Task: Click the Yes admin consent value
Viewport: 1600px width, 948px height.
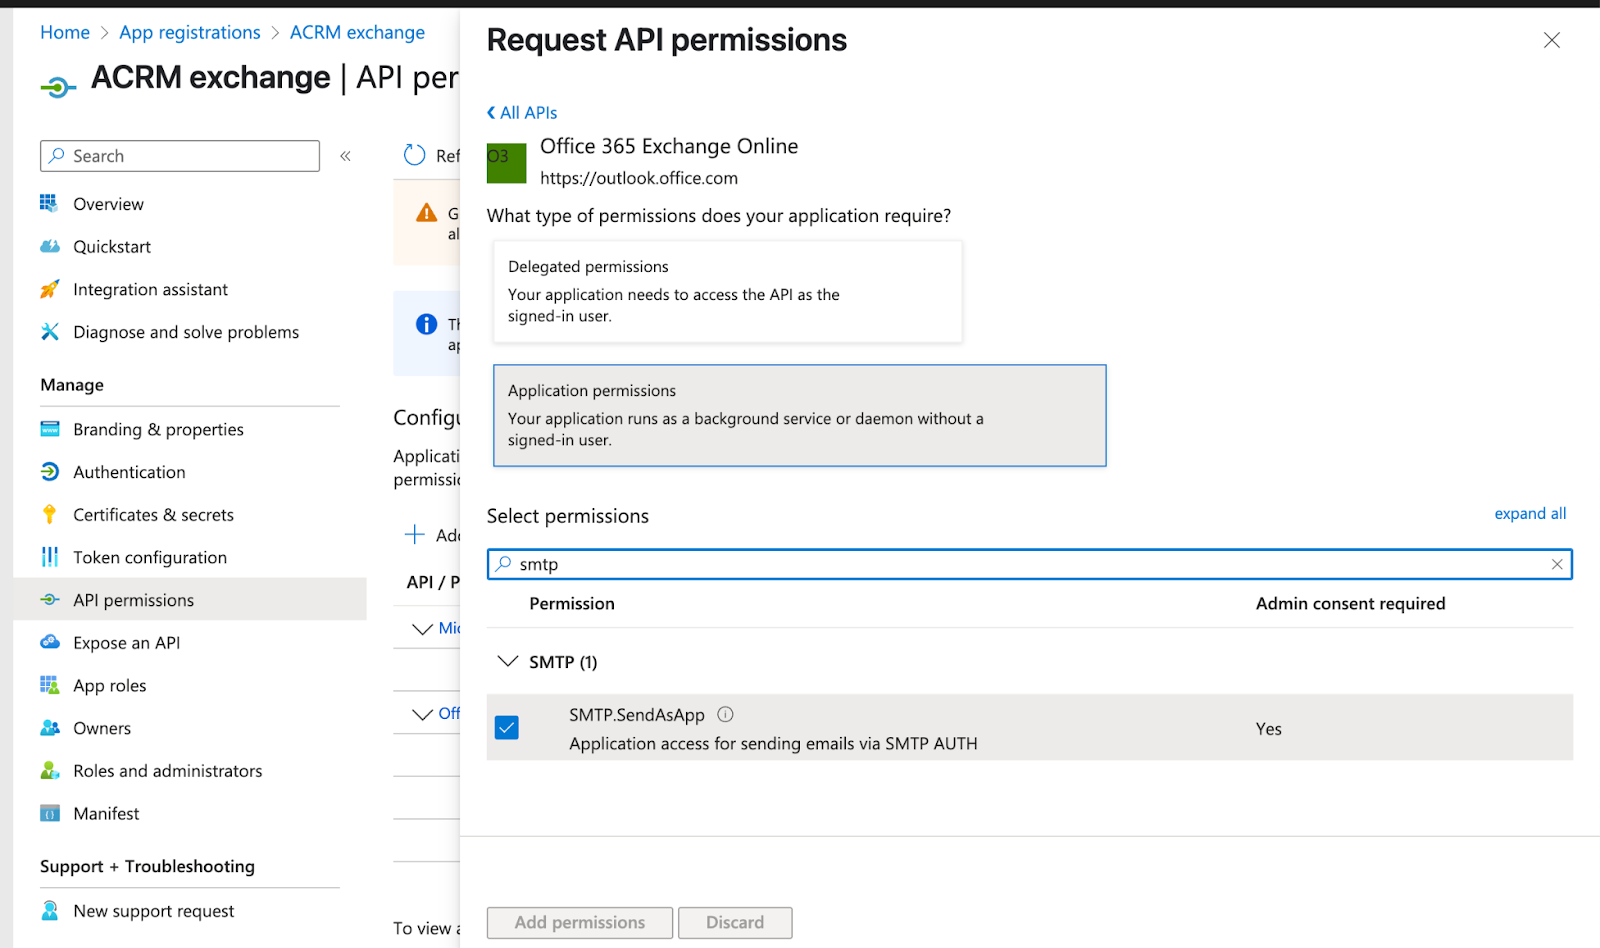Action: click(x=1268, y=729)
